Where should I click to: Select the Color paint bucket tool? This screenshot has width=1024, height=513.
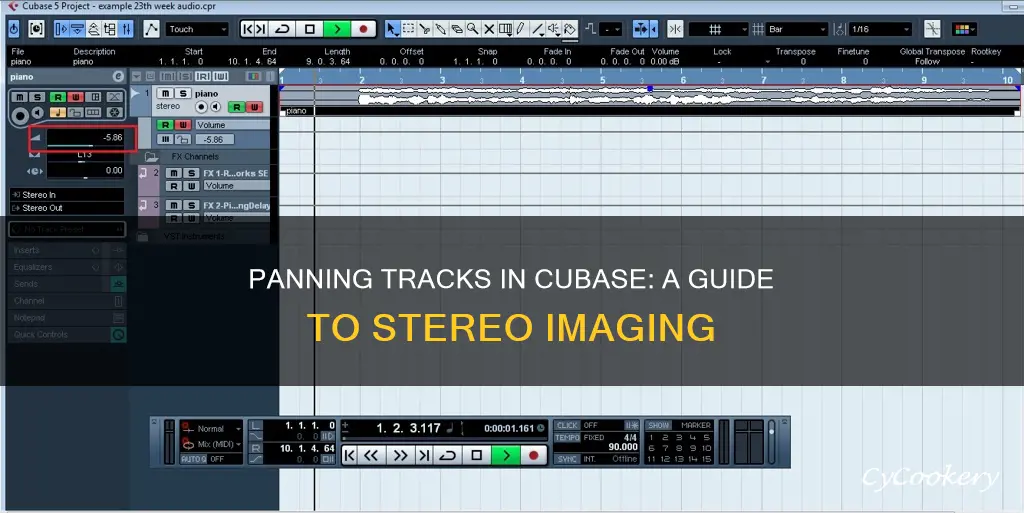point(569,29)
